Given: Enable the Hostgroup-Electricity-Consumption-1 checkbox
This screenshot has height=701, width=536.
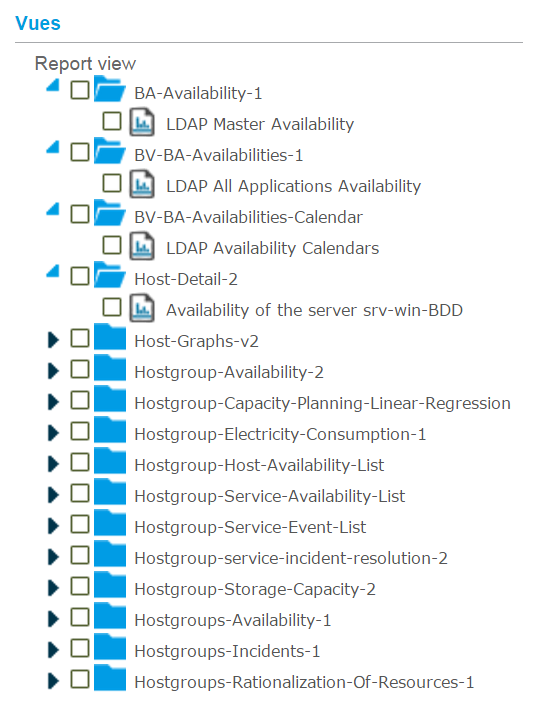Looking at the screenshot, I should [x=80, y=431].
